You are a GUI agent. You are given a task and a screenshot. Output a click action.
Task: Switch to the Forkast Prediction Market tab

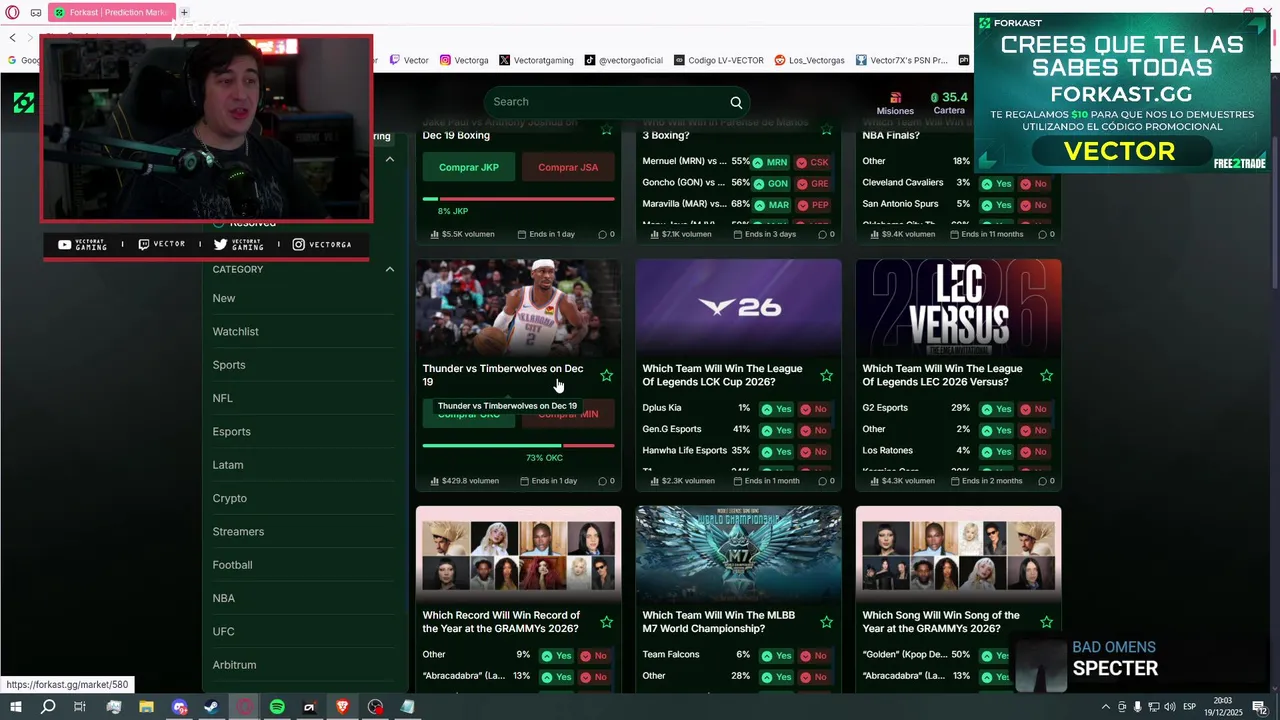(112, 12)
